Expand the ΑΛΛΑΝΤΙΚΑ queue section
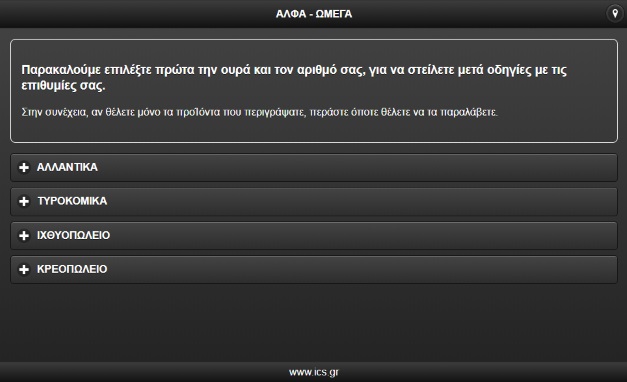627x382 pixels. point(314,168)
